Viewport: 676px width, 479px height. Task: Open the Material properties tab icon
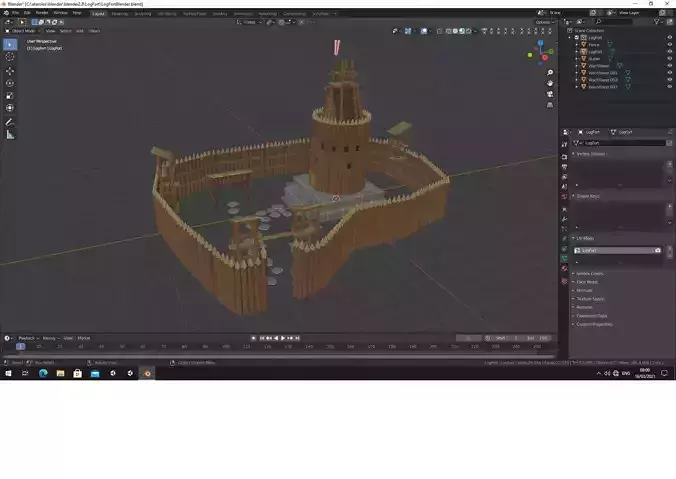pyautogui.click(x=564, y=268)
